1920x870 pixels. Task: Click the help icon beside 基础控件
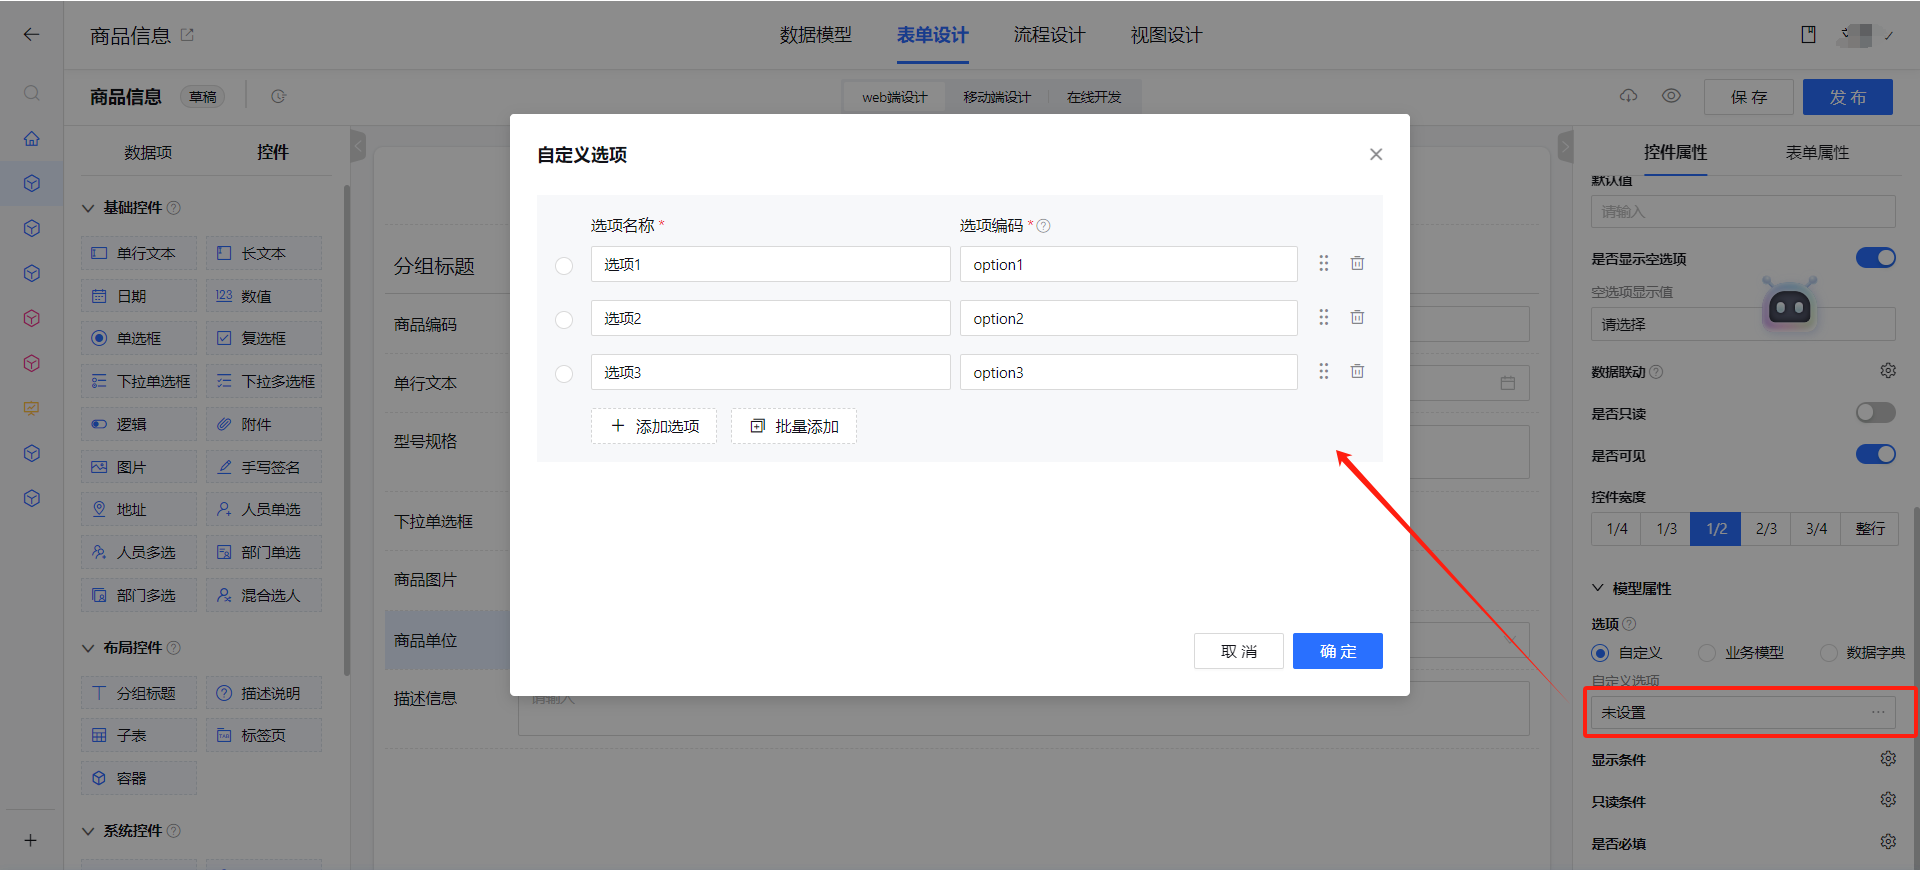pos(174,208)
